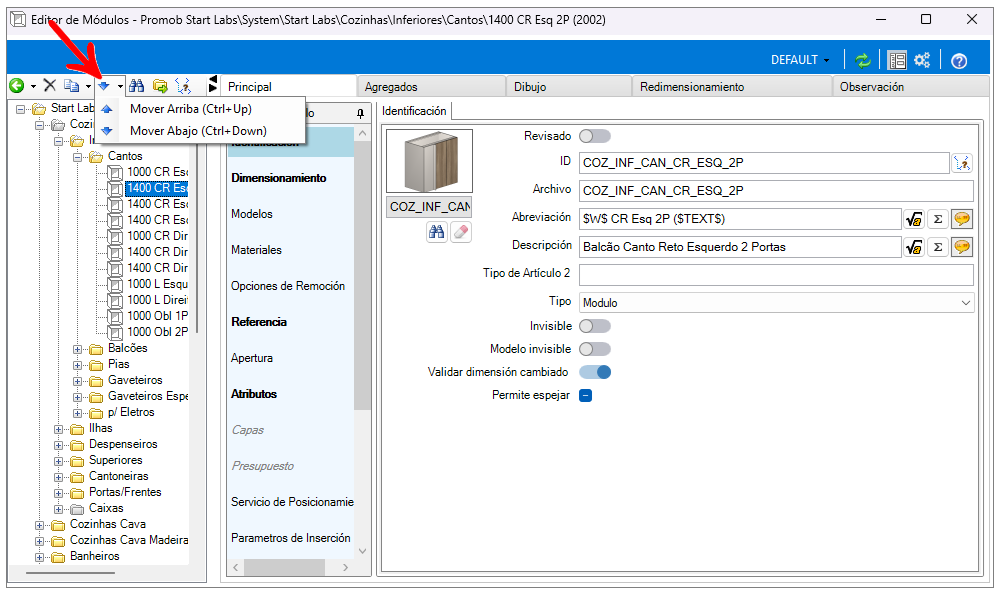Viewport: 994px width, 589px height.
Task: Expand the Gaveteiros folder in the tree
Action: (78, 381)
